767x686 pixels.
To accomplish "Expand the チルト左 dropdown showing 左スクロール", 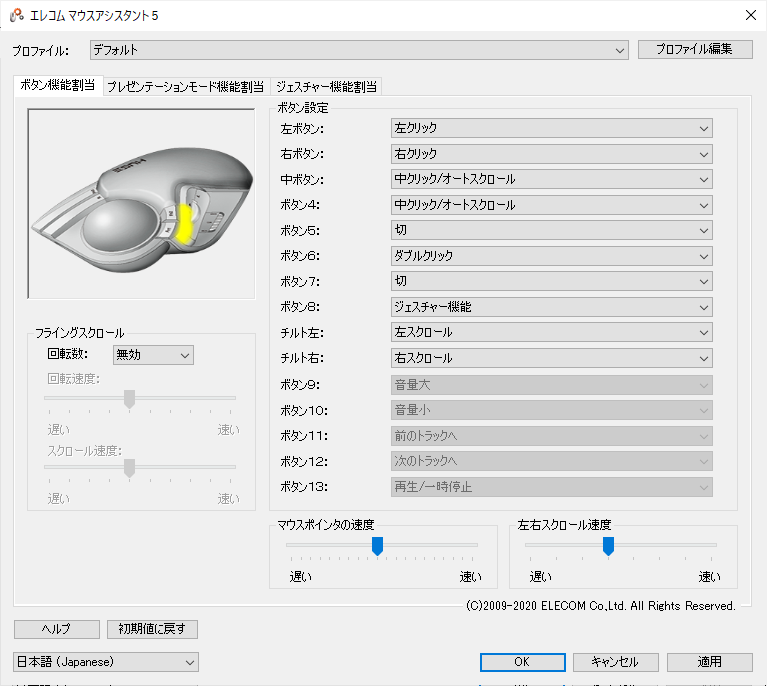I will (551, 333).
